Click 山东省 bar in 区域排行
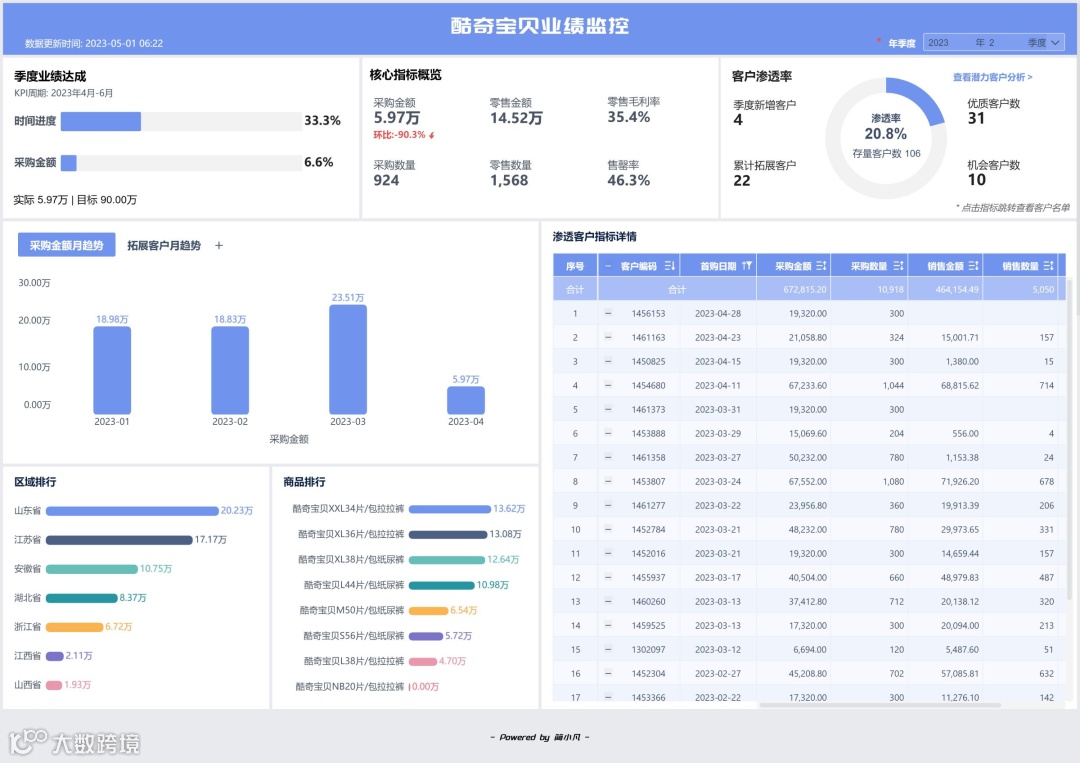This screenshot has width=1080, height=763. pyautogui.click(x=132, y=511)
